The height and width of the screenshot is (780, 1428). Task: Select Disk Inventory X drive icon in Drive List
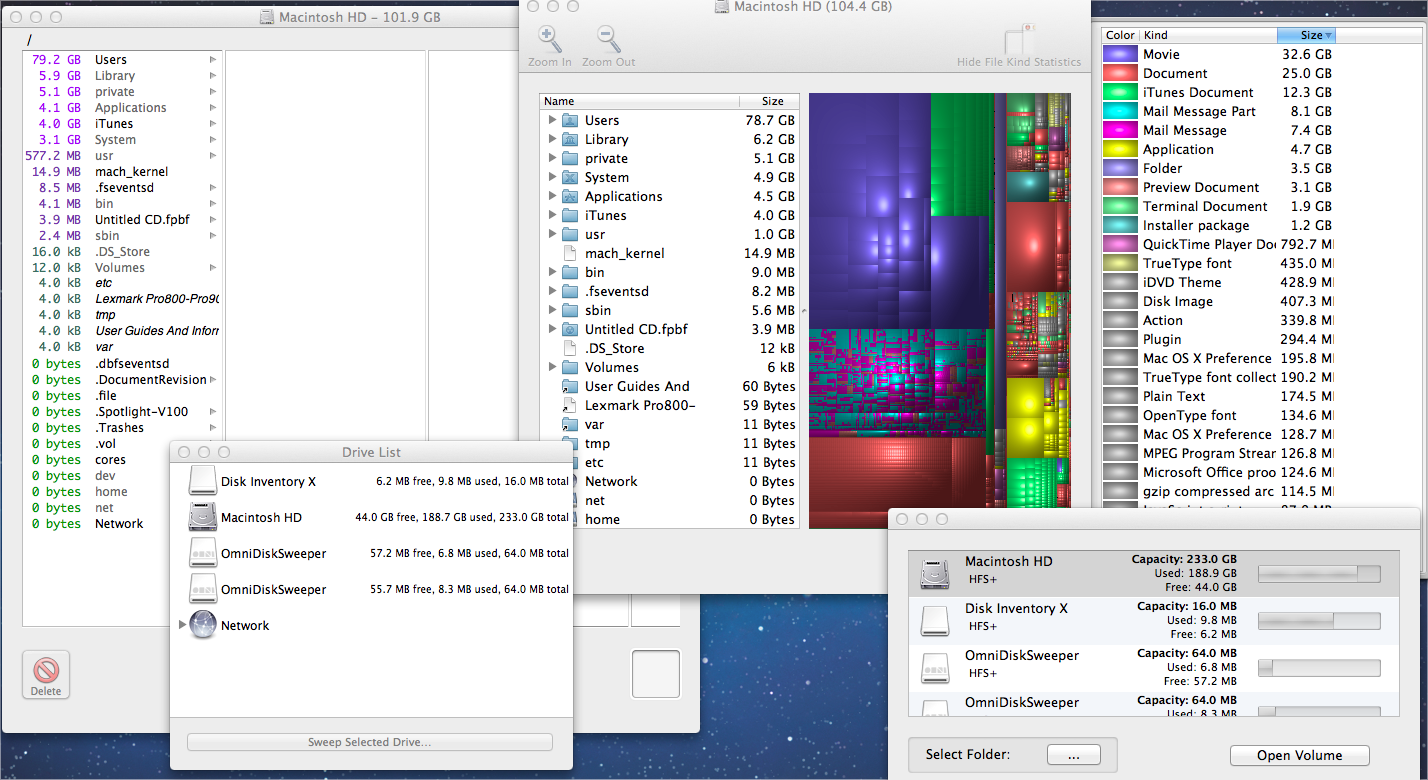[x=203, y=481]
